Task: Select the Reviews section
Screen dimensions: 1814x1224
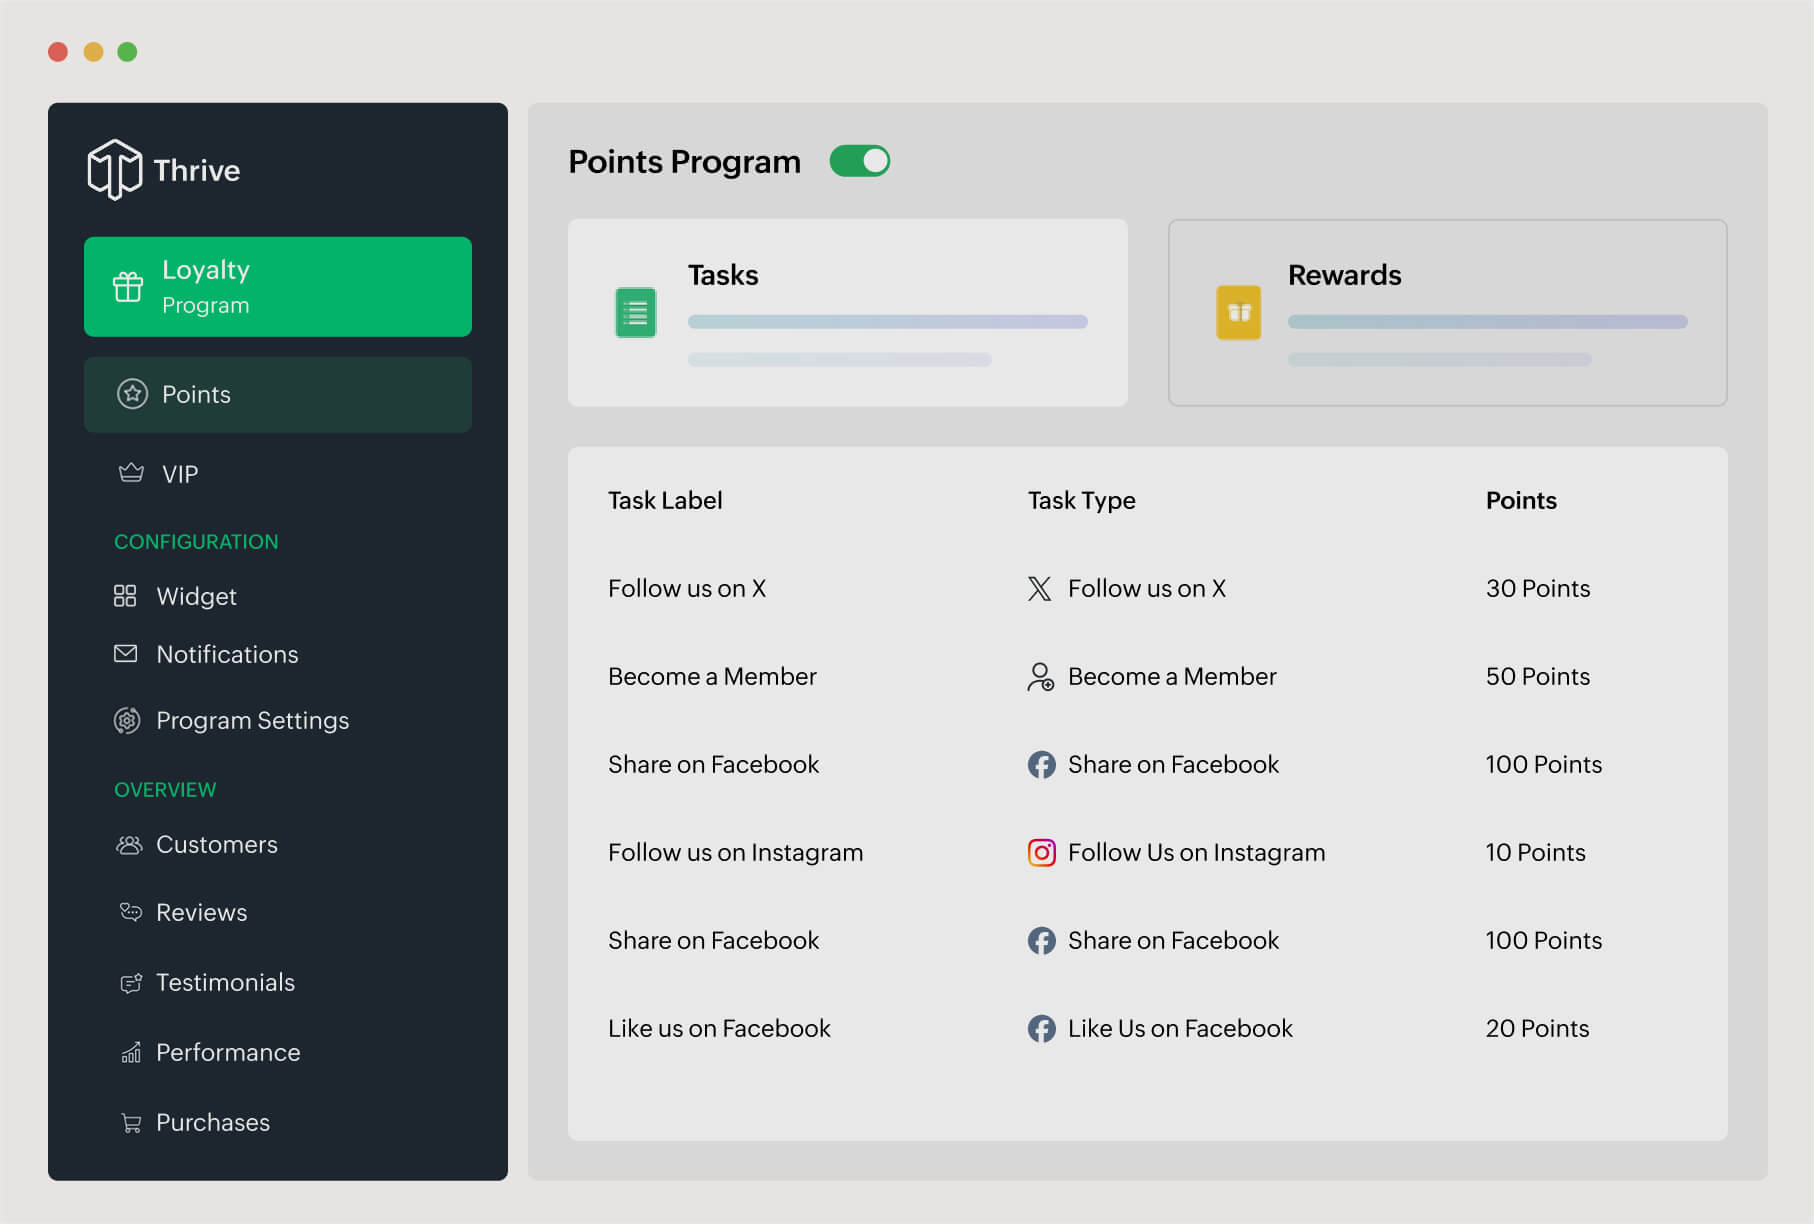Action: tap(200, 912)
